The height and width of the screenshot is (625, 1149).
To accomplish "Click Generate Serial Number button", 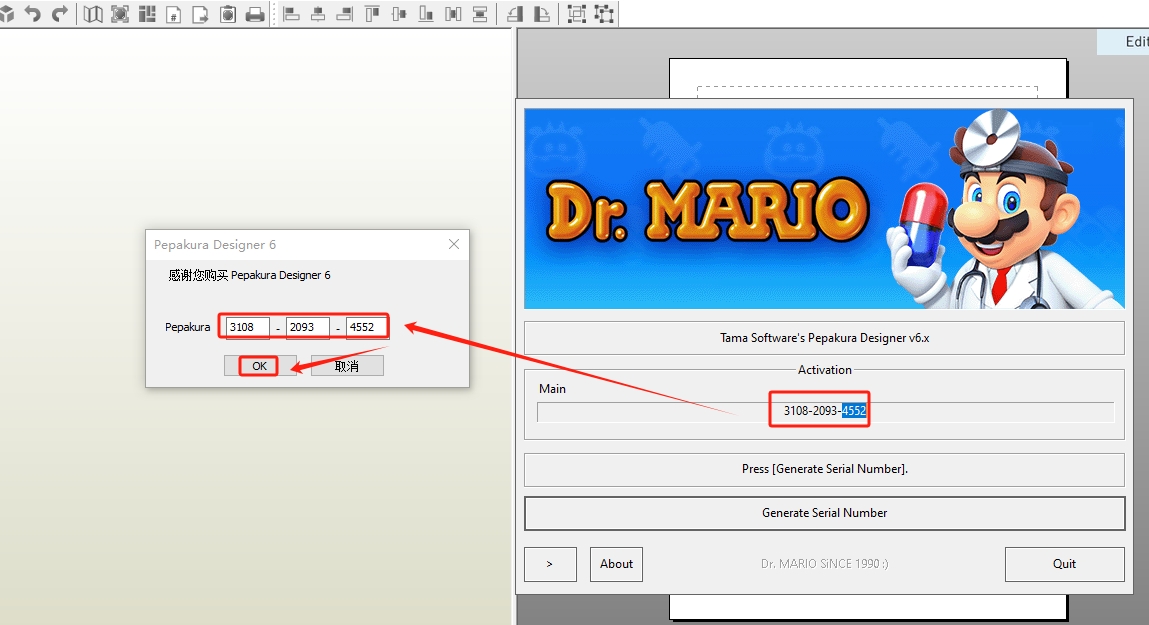I will coord(824,513).
